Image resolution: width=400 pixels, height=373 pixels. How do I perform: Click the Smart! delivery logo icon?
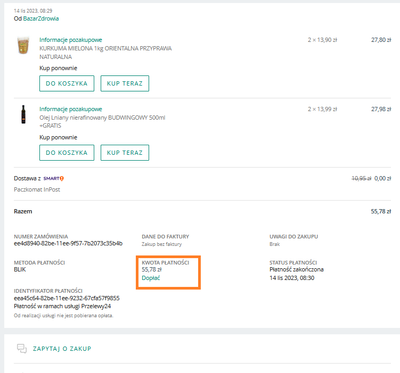point(54,179)
